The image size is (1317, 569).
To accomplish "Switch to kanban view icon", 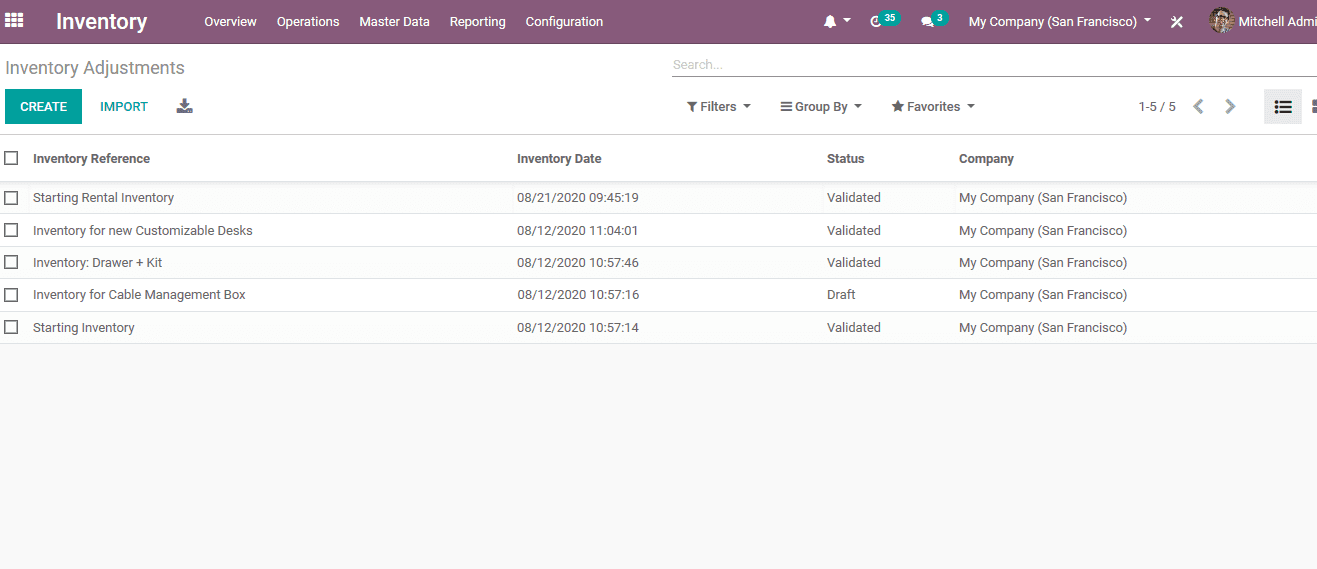I will pyautogui.click(x=1312, y=106).
